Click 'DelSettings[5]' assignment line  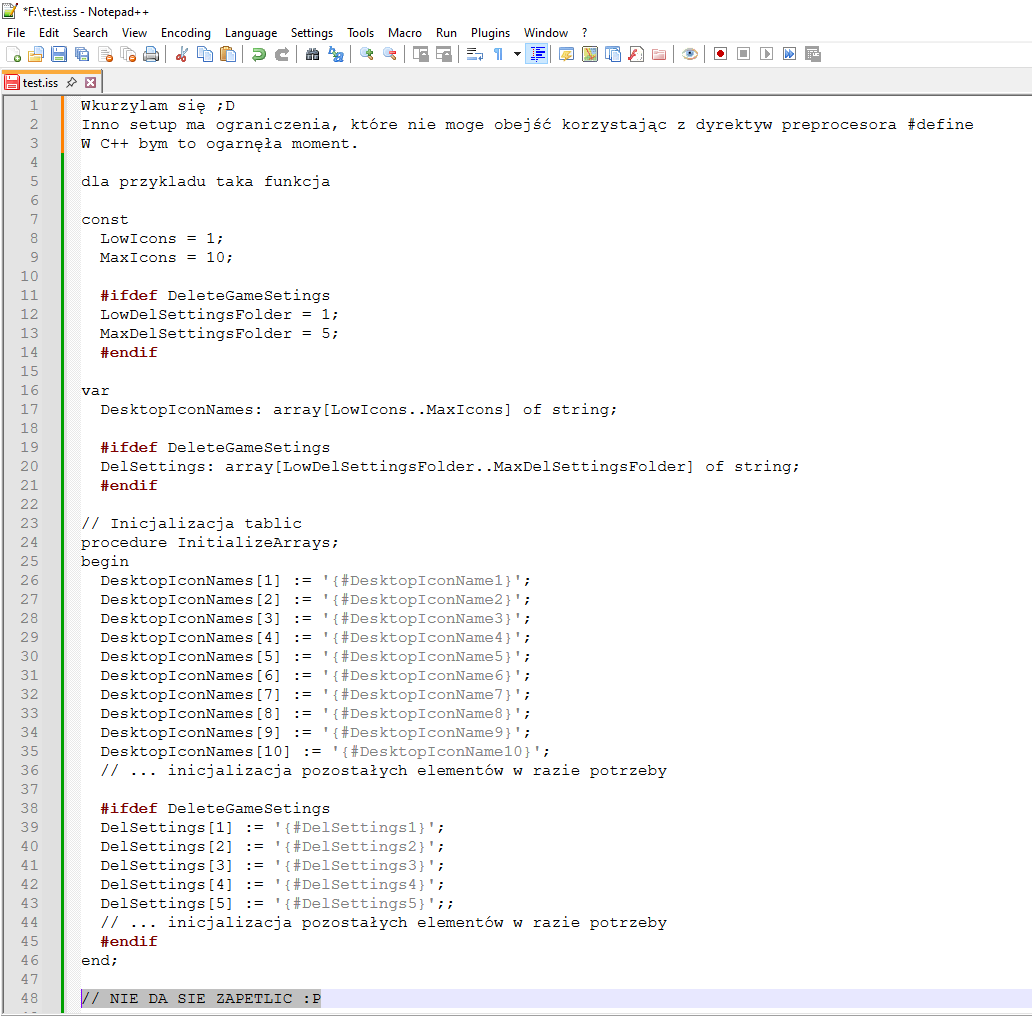coord(277,903)
